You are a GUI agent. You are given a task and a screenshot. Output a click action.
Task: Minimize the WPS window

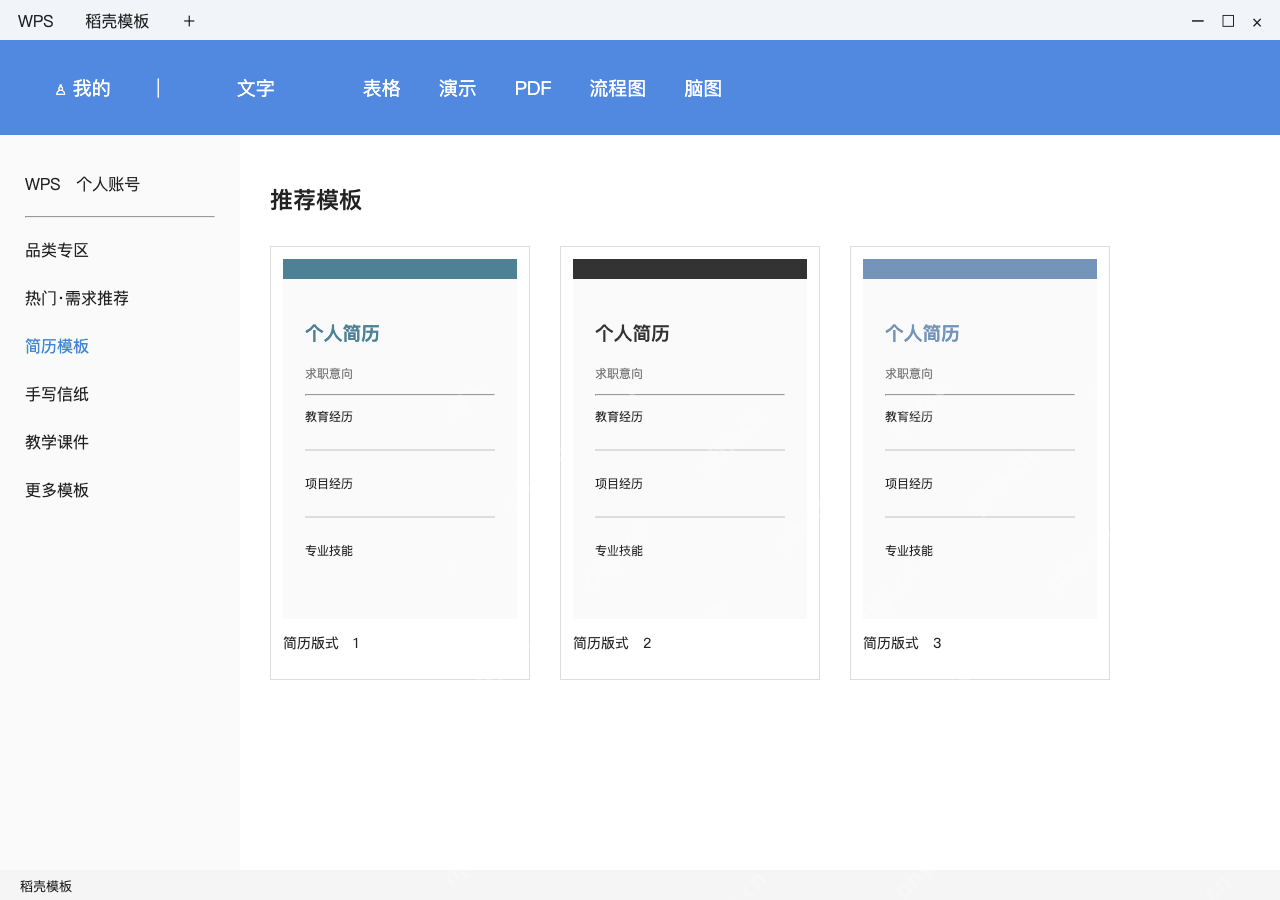pyautogui.click(x=1198, y=21)
